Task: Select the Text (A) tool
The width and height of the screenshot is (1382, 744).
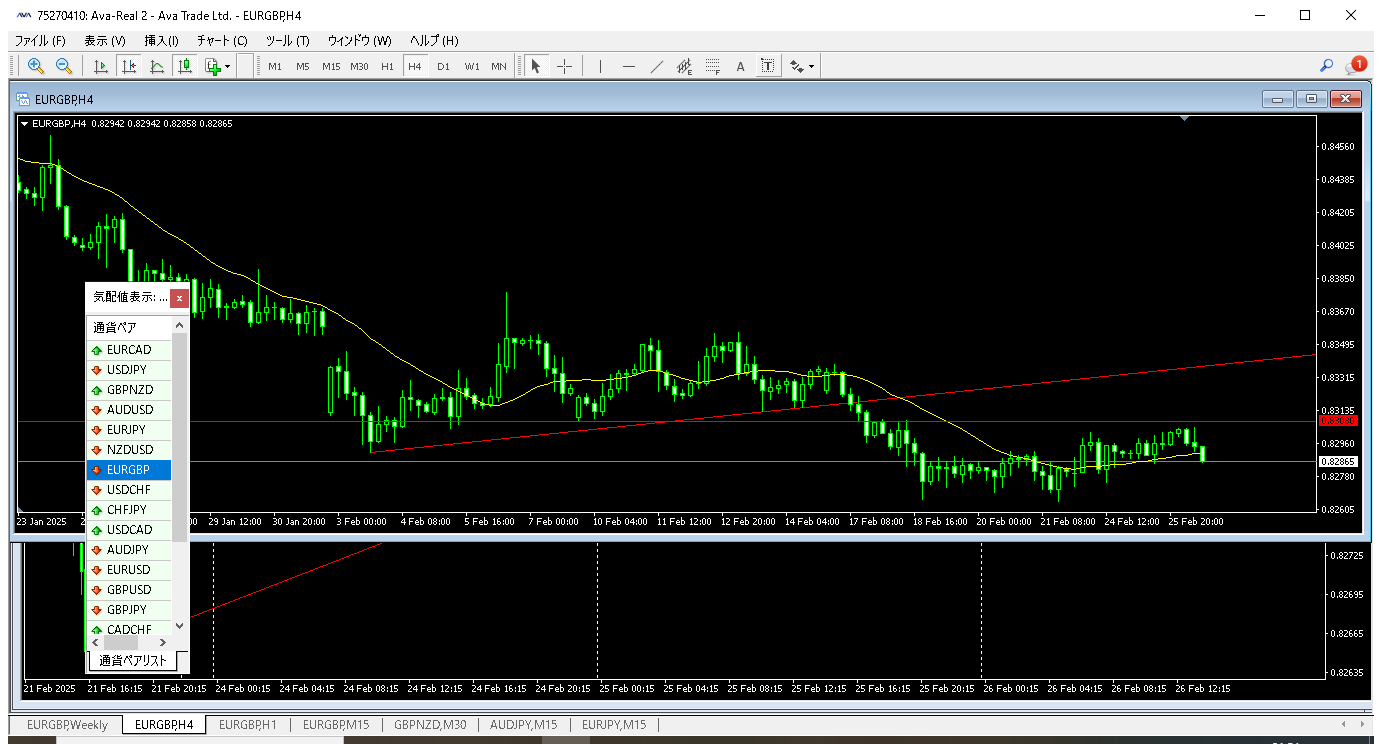Action: tap(740, 66)
